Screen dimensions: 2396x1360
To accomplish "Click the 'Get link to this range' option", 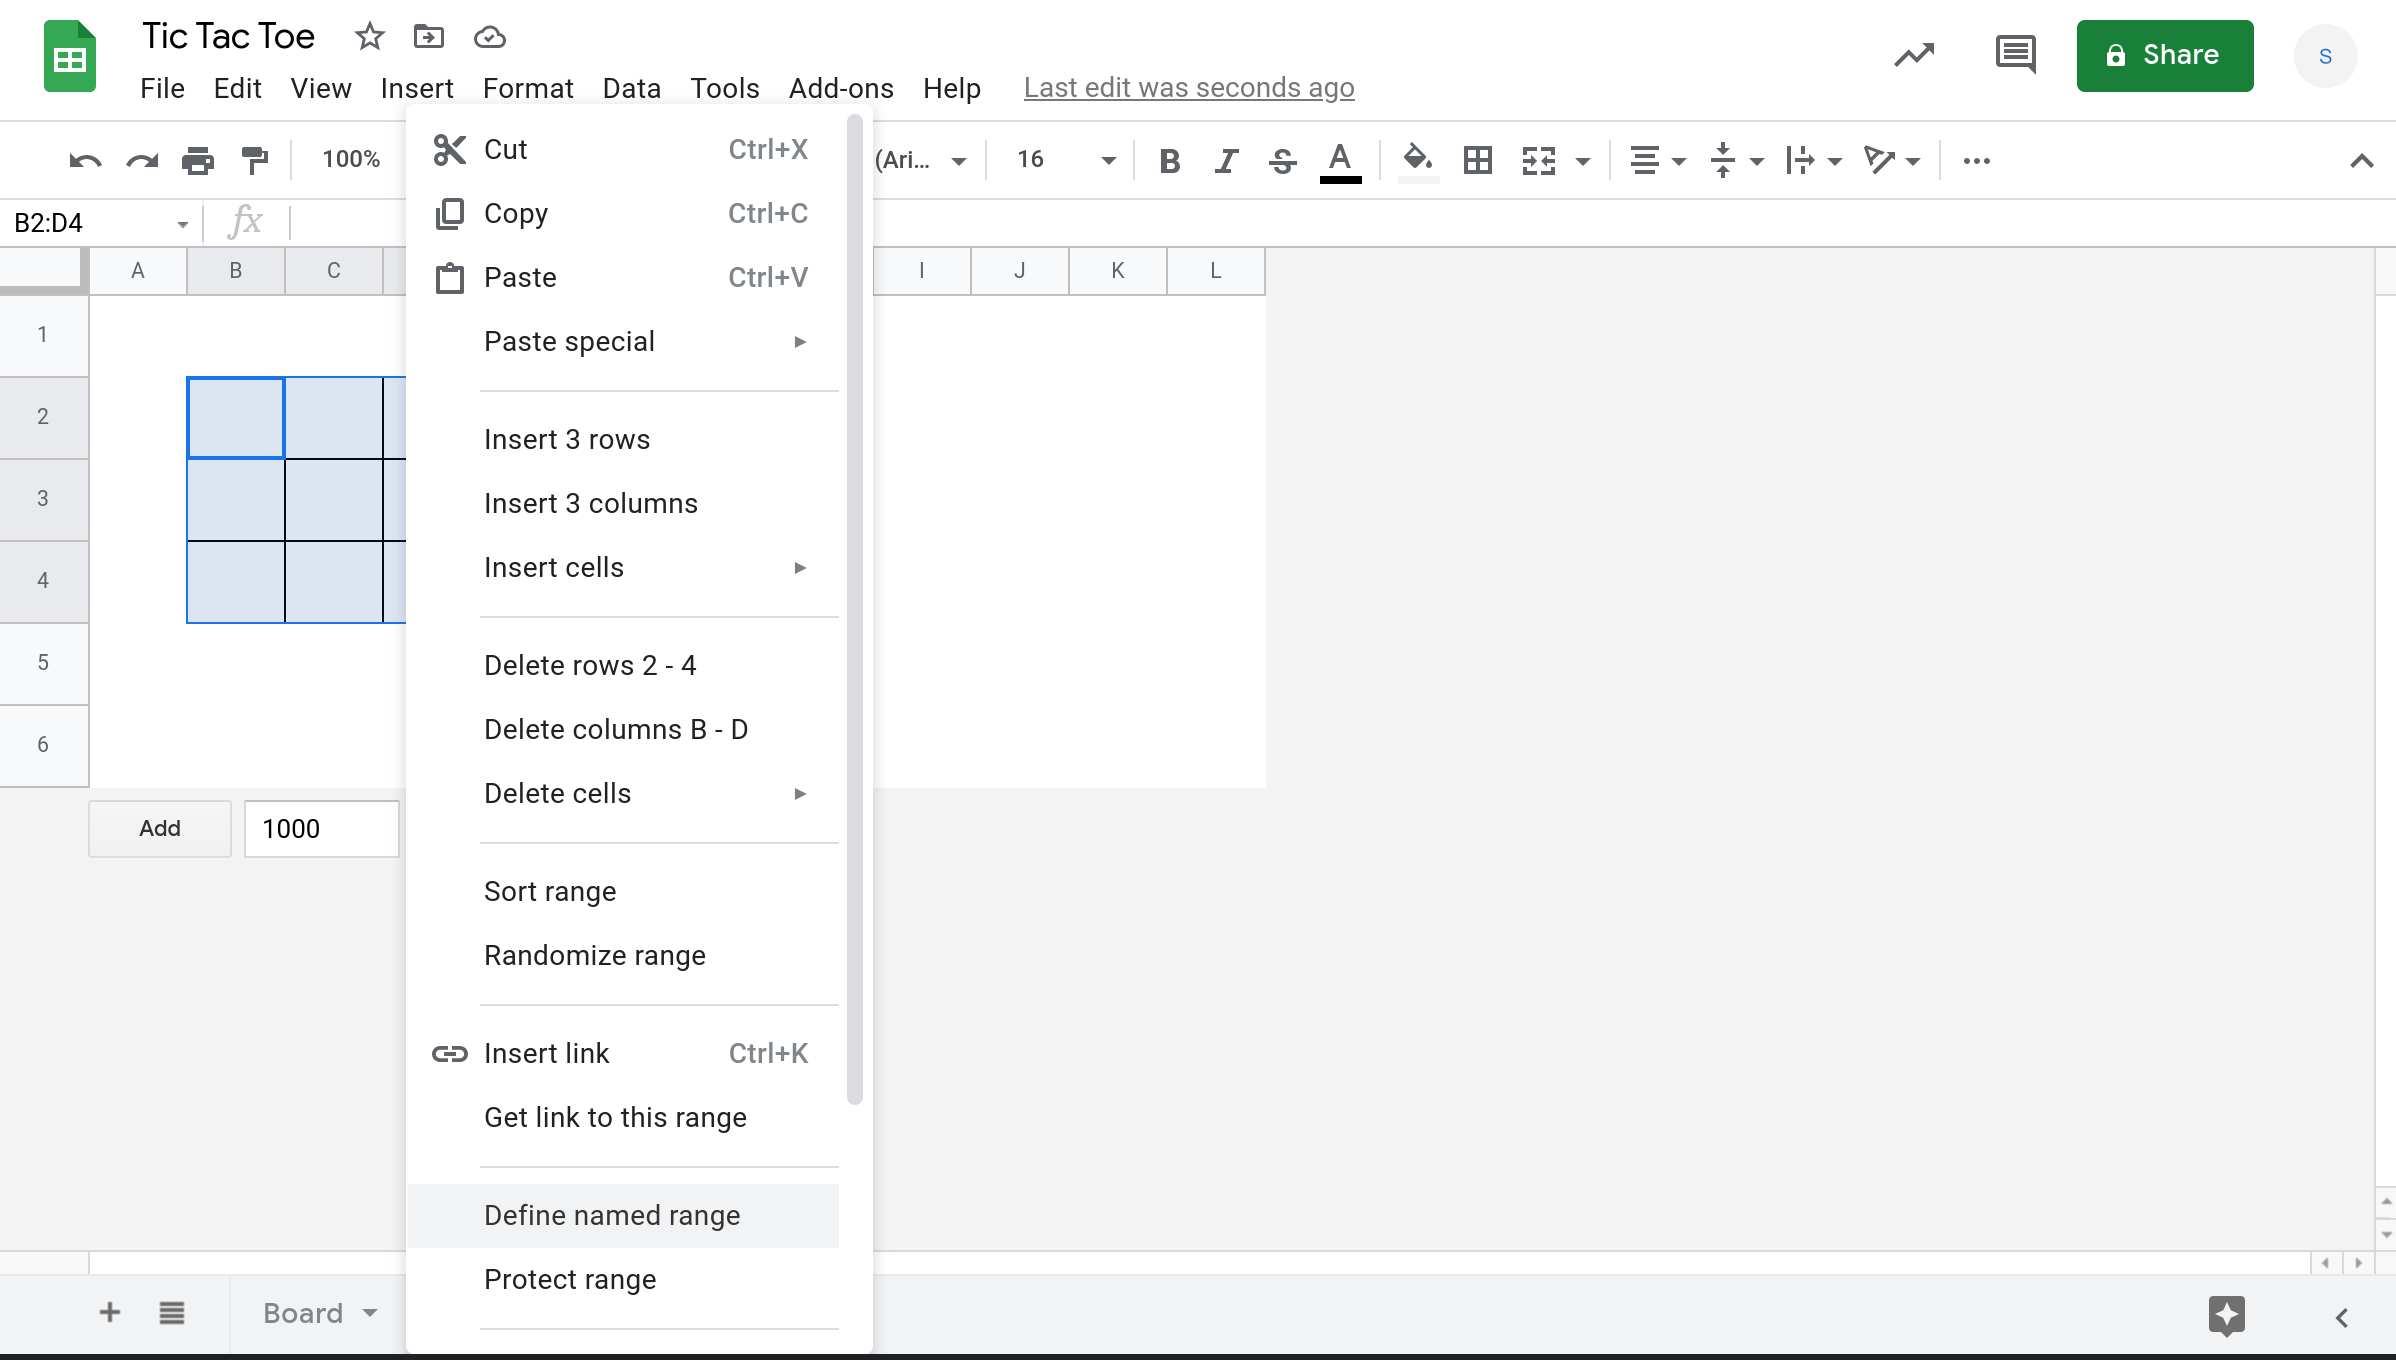I will [615, 1116].
